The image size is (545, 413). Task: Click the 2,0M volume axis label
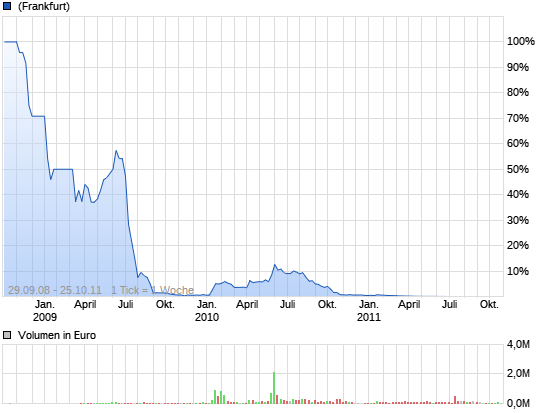(518, 373)
